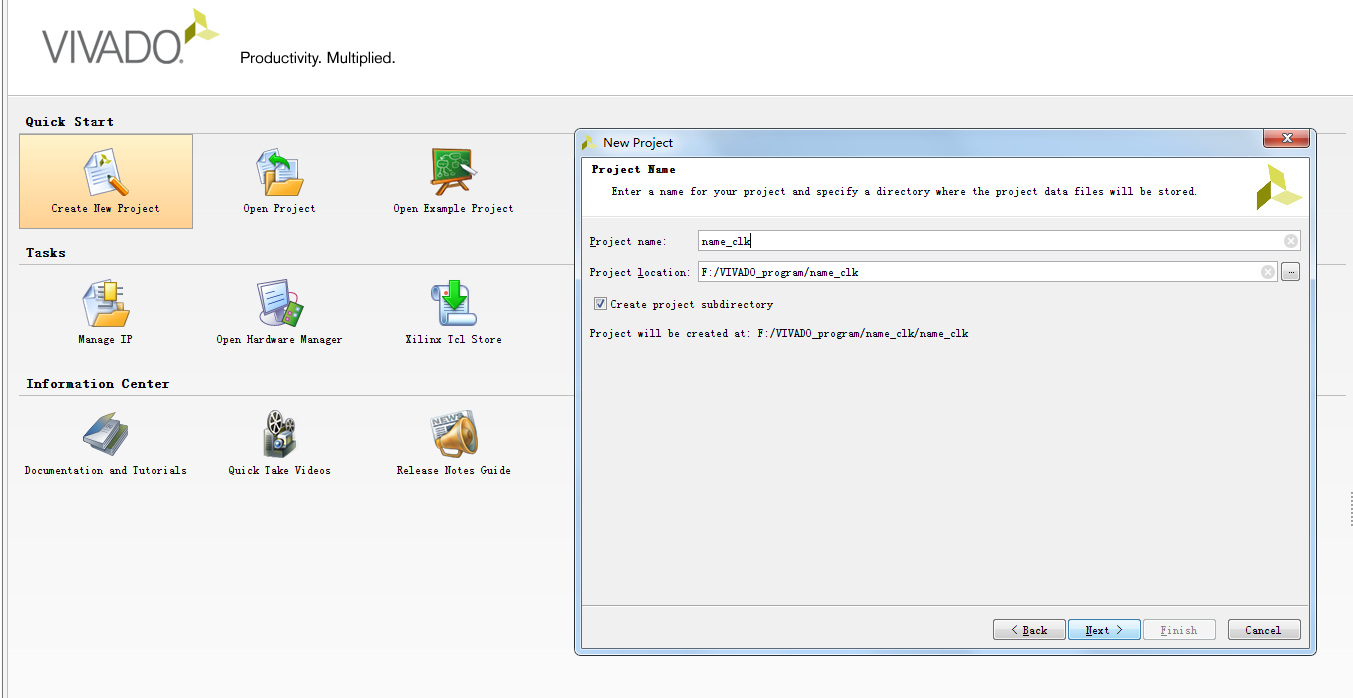Click the Create New Project icon
Screen dimensions: 1353x698
pyautogui.click(x=106, y=172)
